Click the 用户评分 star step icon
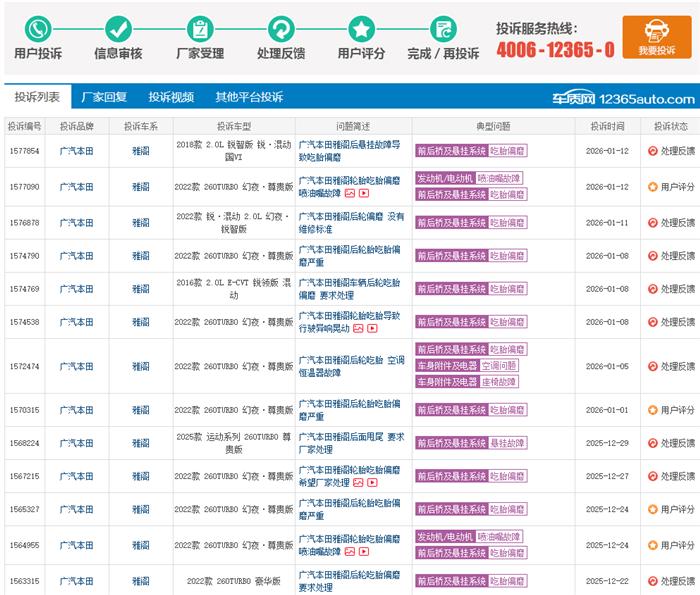Screen dimensions: 700x595 [x=361, y=27]
